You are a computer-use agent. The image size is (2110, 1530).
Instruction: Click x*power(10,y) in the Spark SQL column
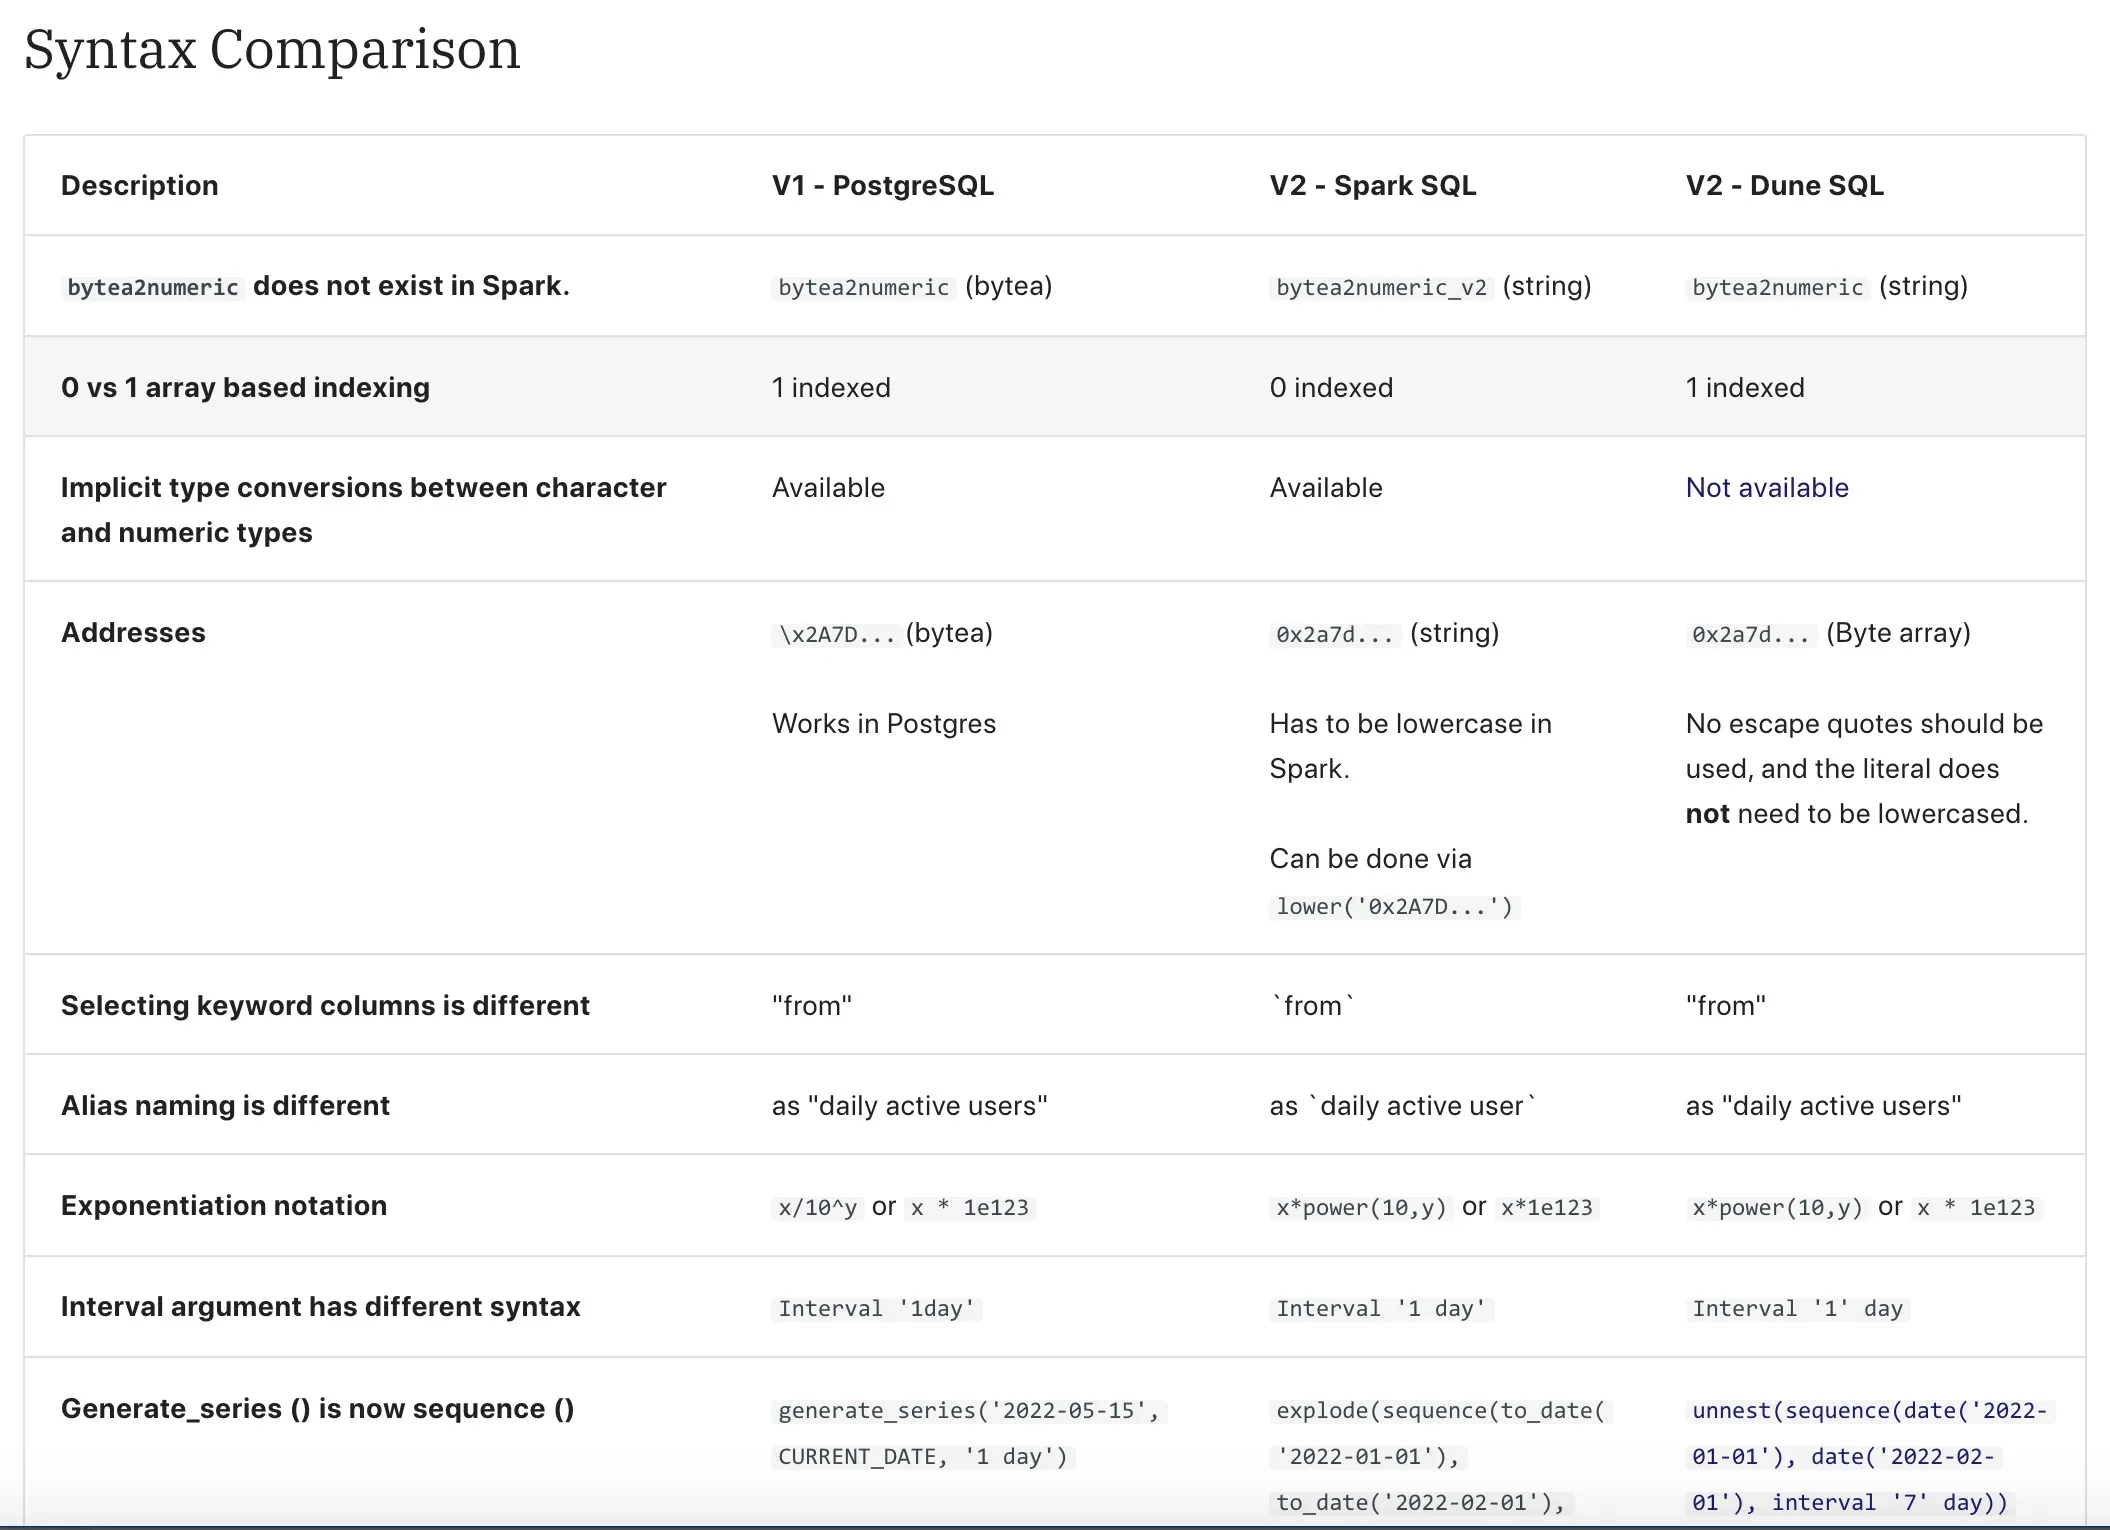pyautogui.click(x=1362, y=1208)
